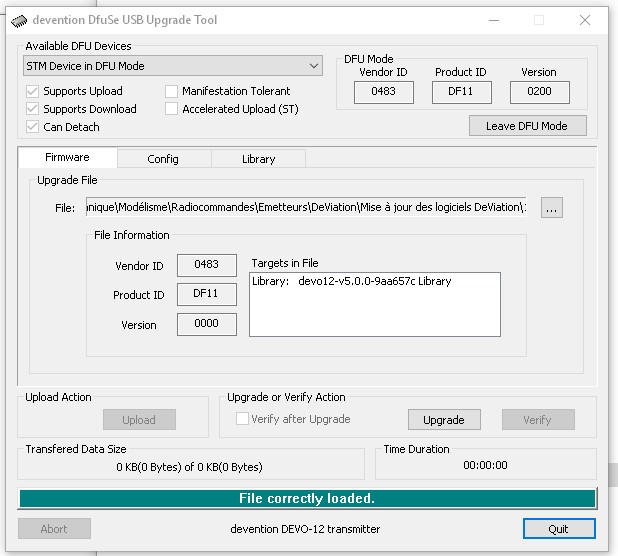The width and height of the screenshot is (618, 556).
Task: Toggle the Supports Download checkbox
Action: pyautogui.click(x=32, y=109)
